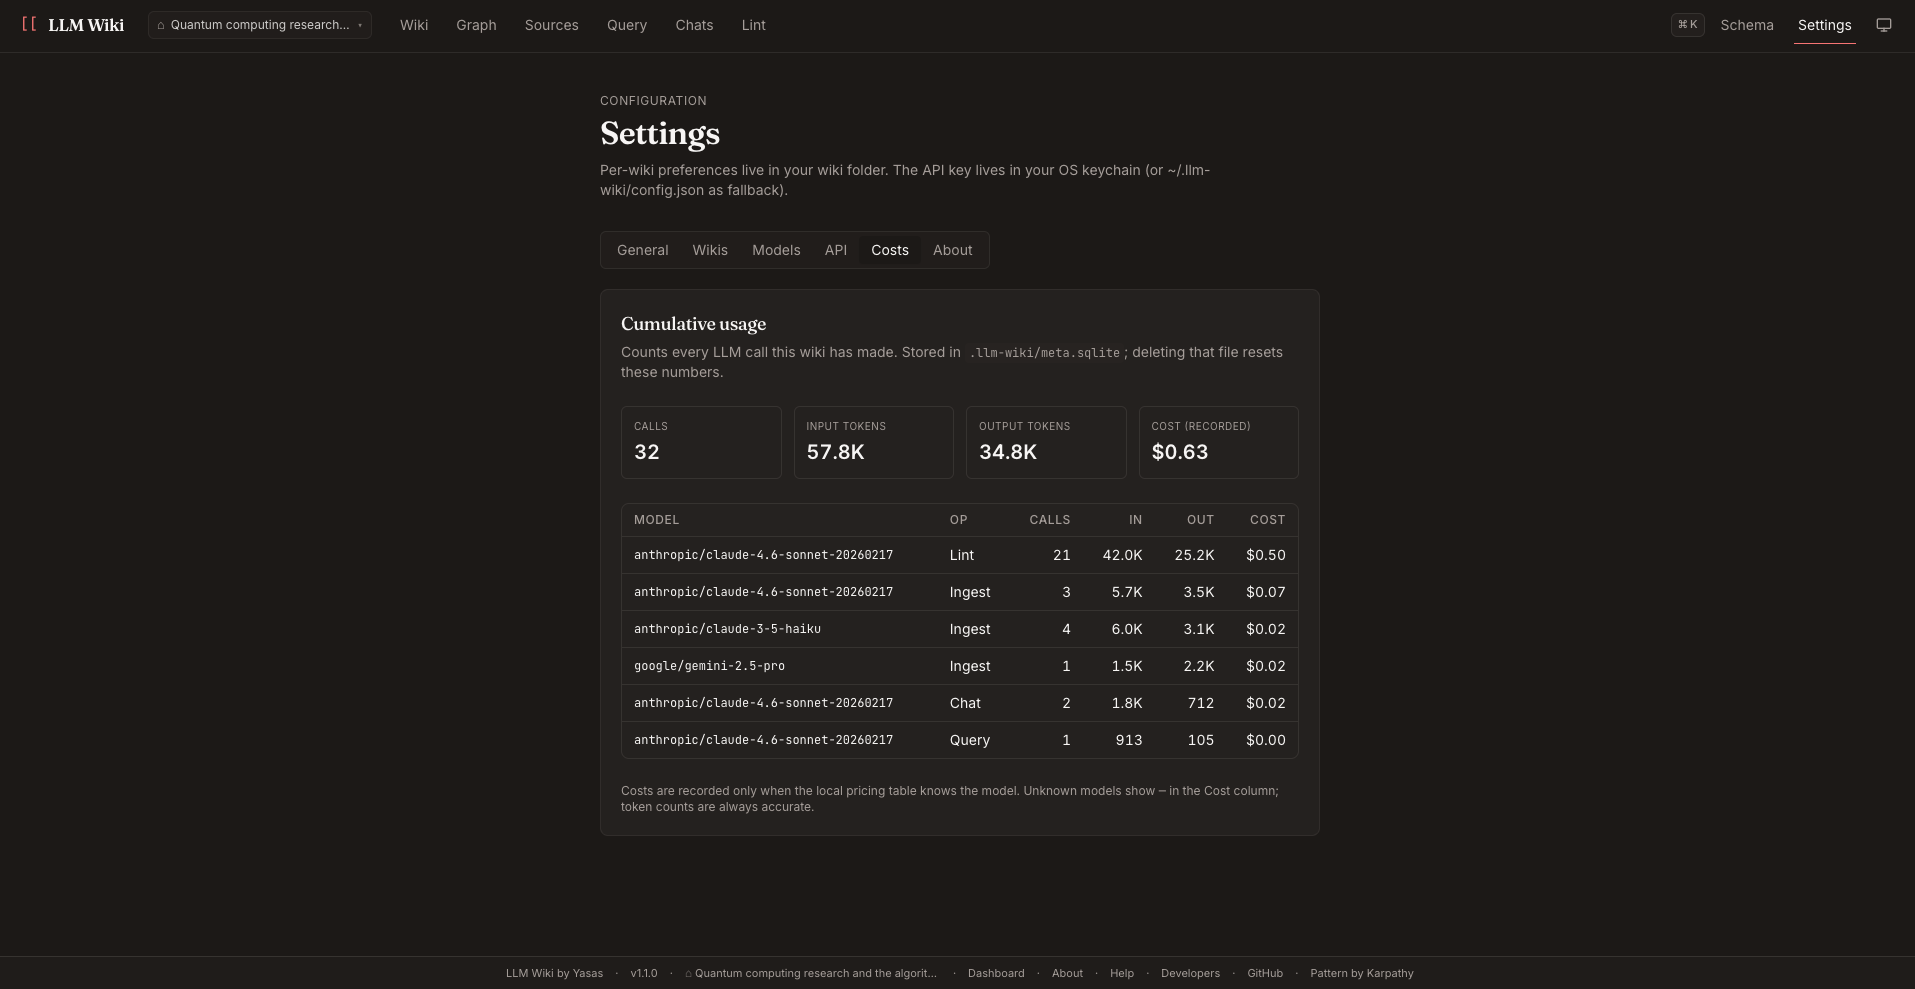Image resolution: width=1915 pixels, height=989 pixels.
Task: Open the Developers footer link
Action: [1190, 973]
